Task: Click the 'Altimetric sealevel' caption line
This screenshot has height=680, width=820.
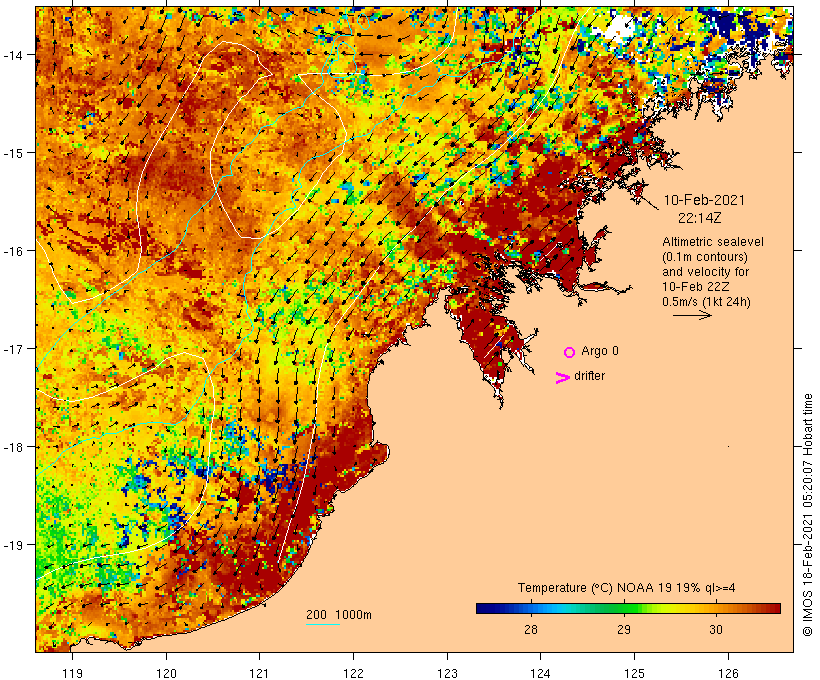Action: tap(713, 242)
